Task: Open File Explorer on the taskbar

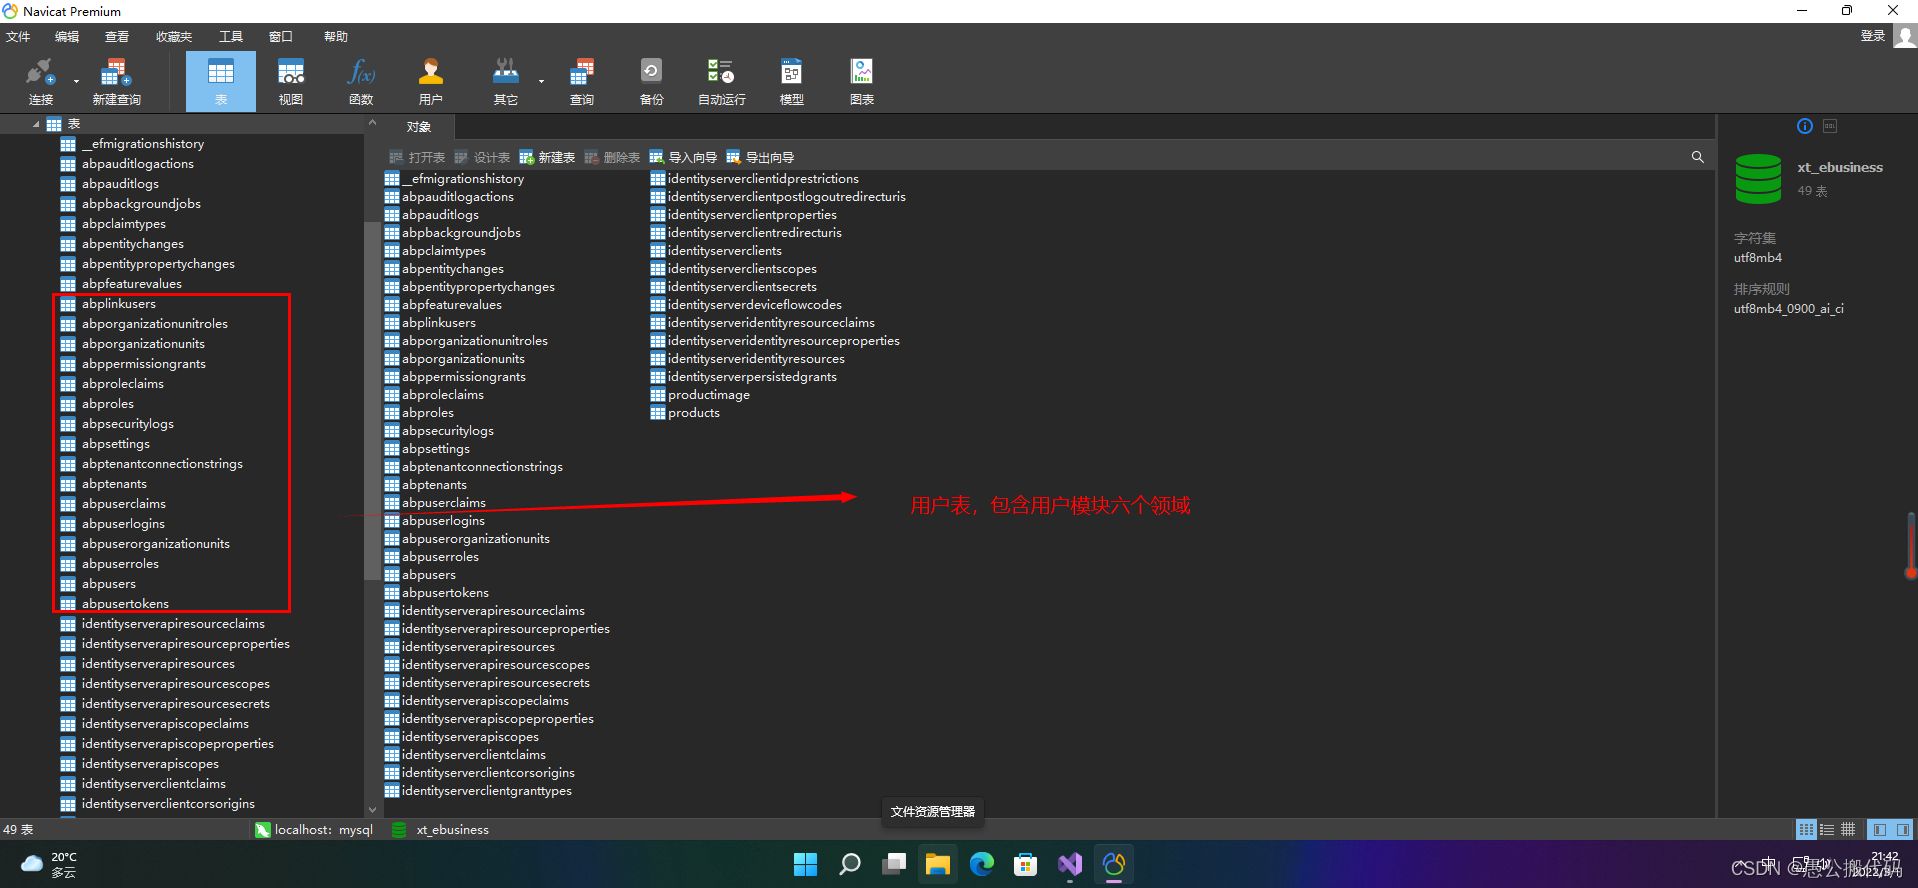Action: [x=938, y=864]
